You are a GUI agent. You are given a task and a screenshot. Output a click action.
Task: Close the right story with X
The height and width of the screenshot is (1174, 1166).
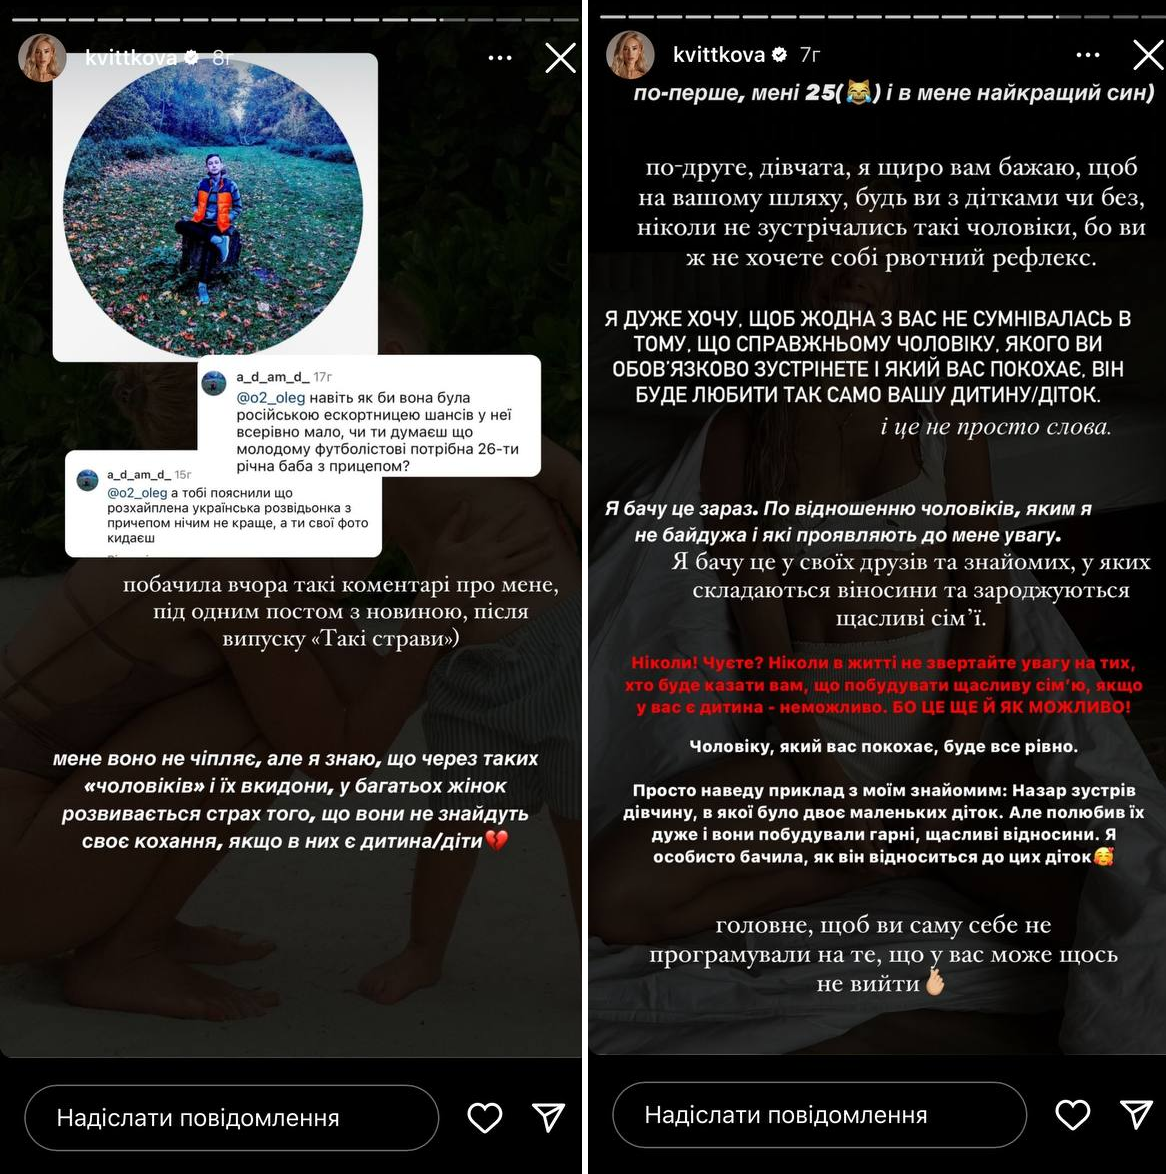1149,55
